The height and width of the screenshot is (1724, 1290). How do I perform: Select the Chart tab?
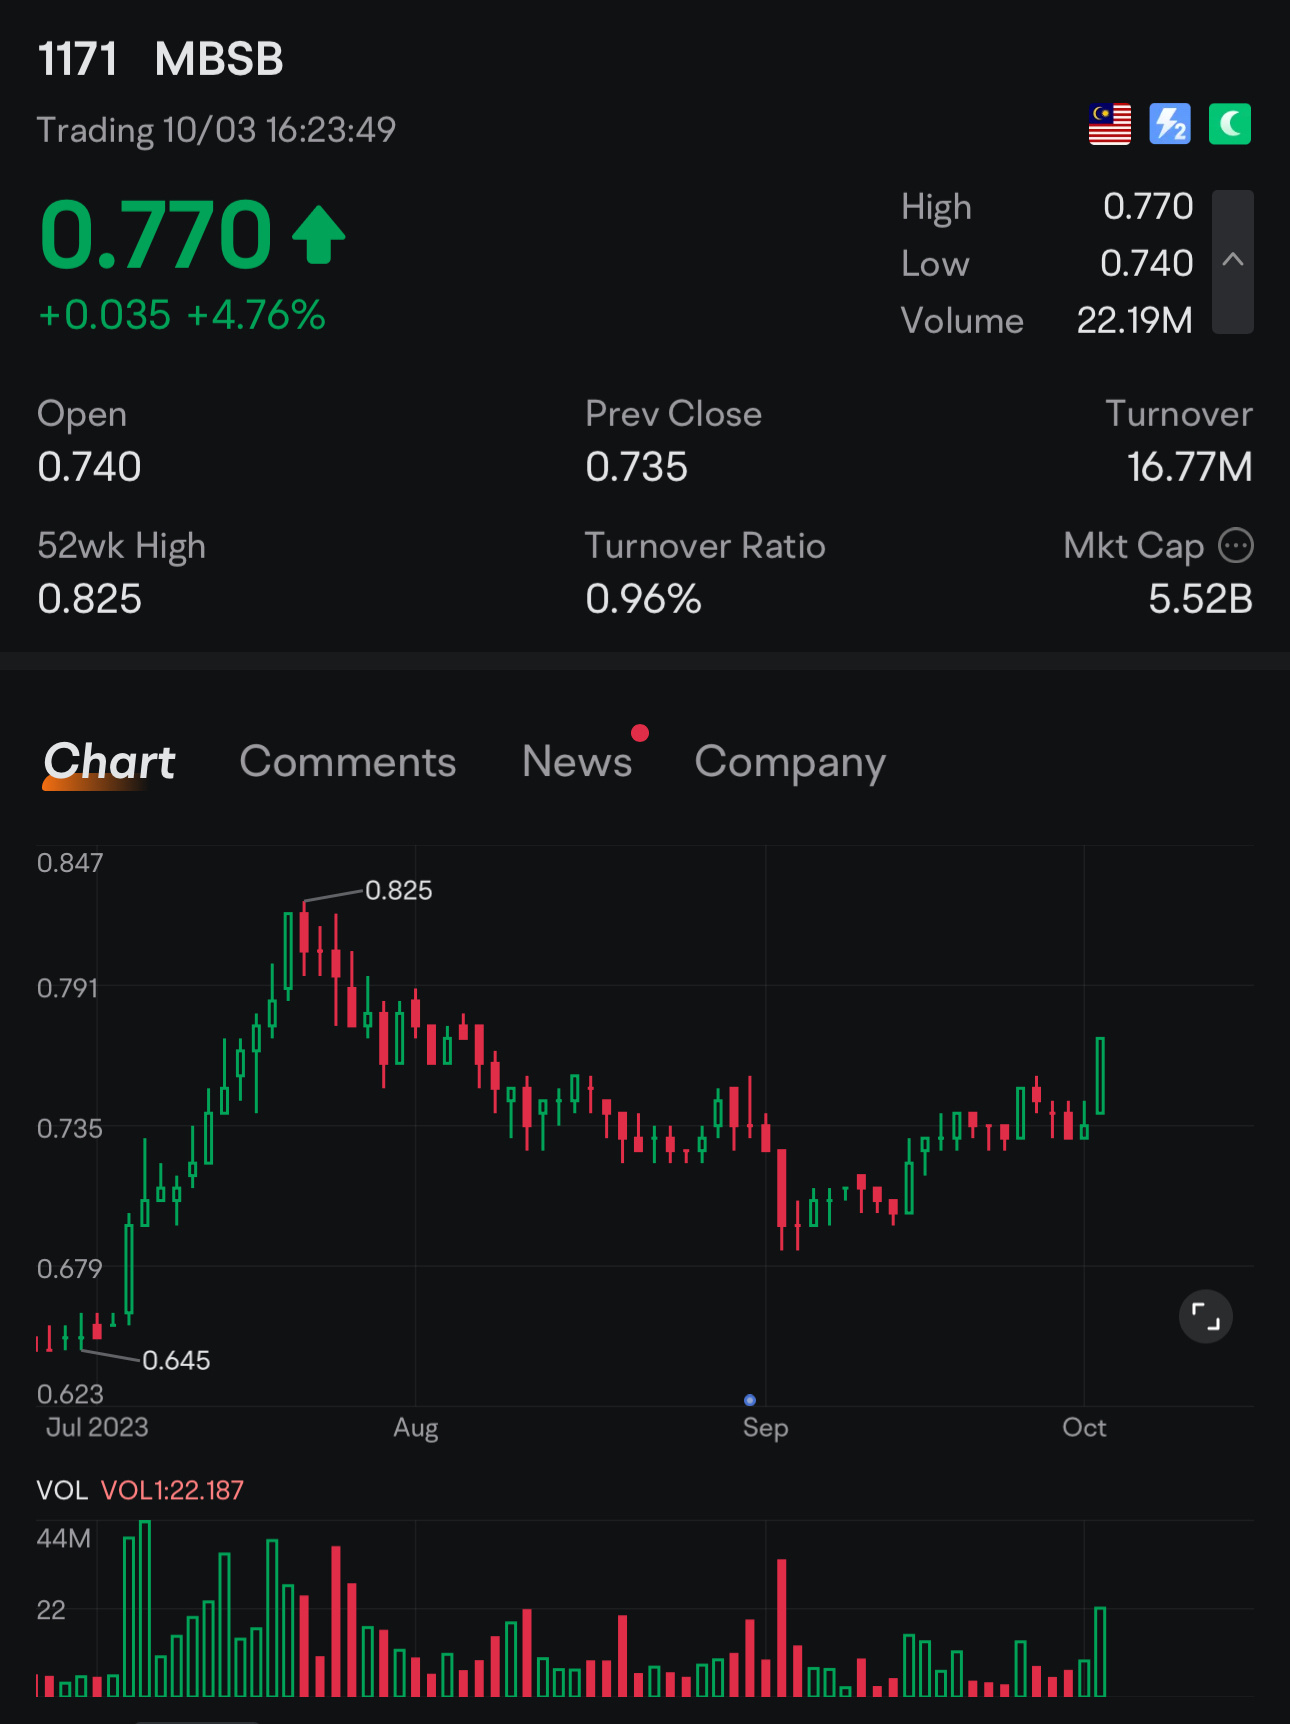pyautogui.click(x=109, y=762)
